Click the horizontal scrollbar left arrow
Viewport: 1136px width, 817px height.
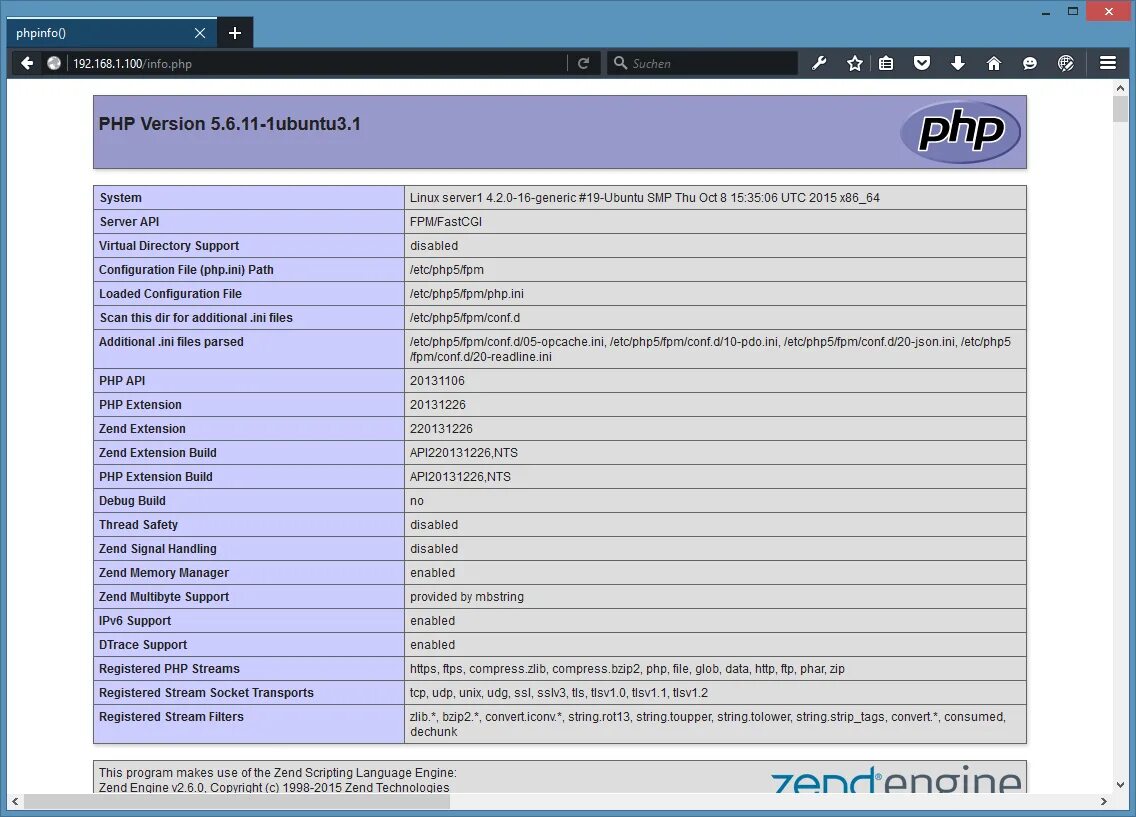point(14,801)
